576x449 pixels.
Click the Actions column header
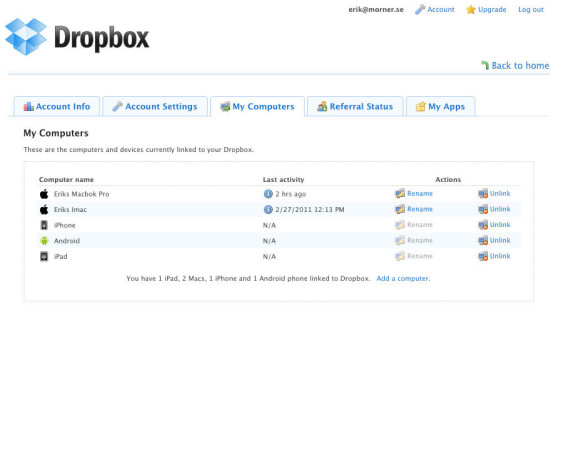point(448,180)
